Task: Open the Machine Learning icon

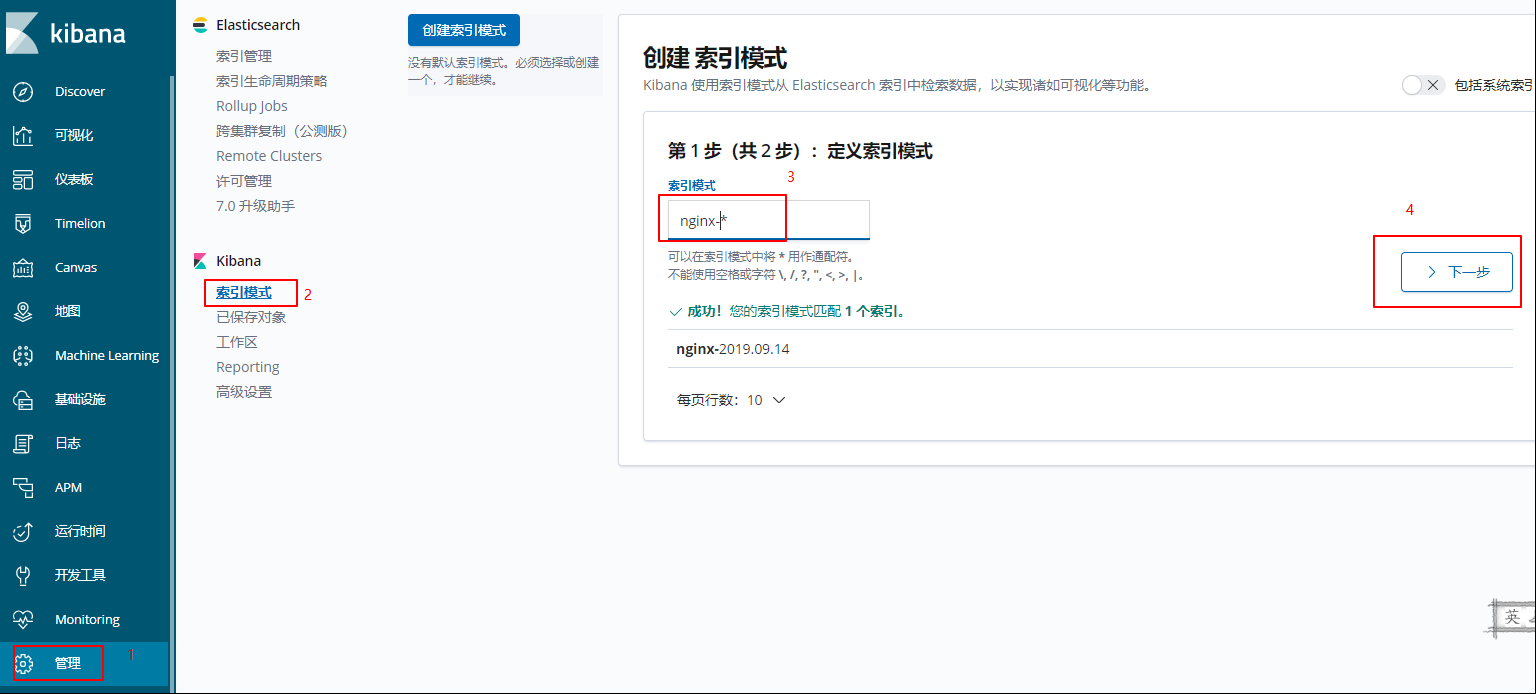Action: pyautogui.click(x=23, y=355)
